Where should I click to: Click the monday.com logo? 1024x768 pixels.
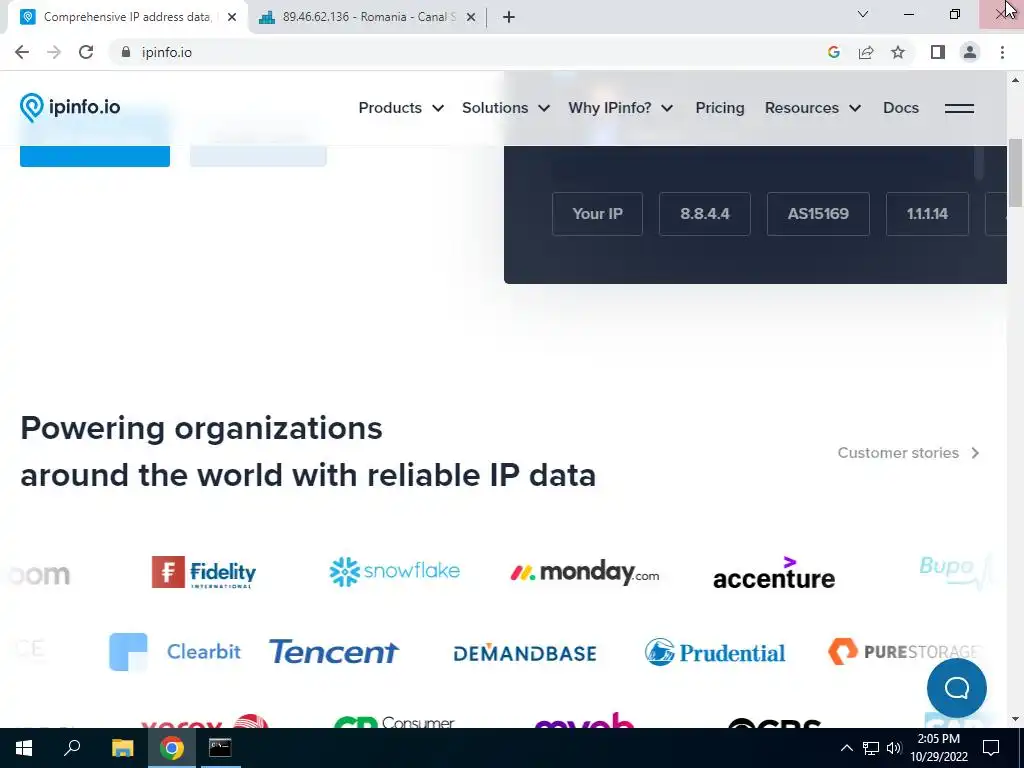pyautogui.click(x=584, y=573)
